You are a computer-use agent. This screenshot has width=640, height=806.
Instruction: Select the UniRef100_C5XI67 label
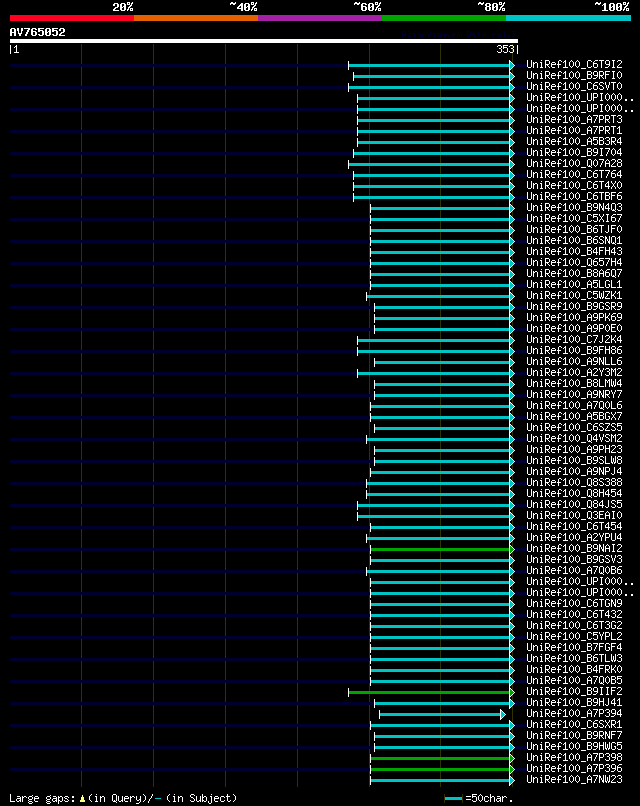574,218
